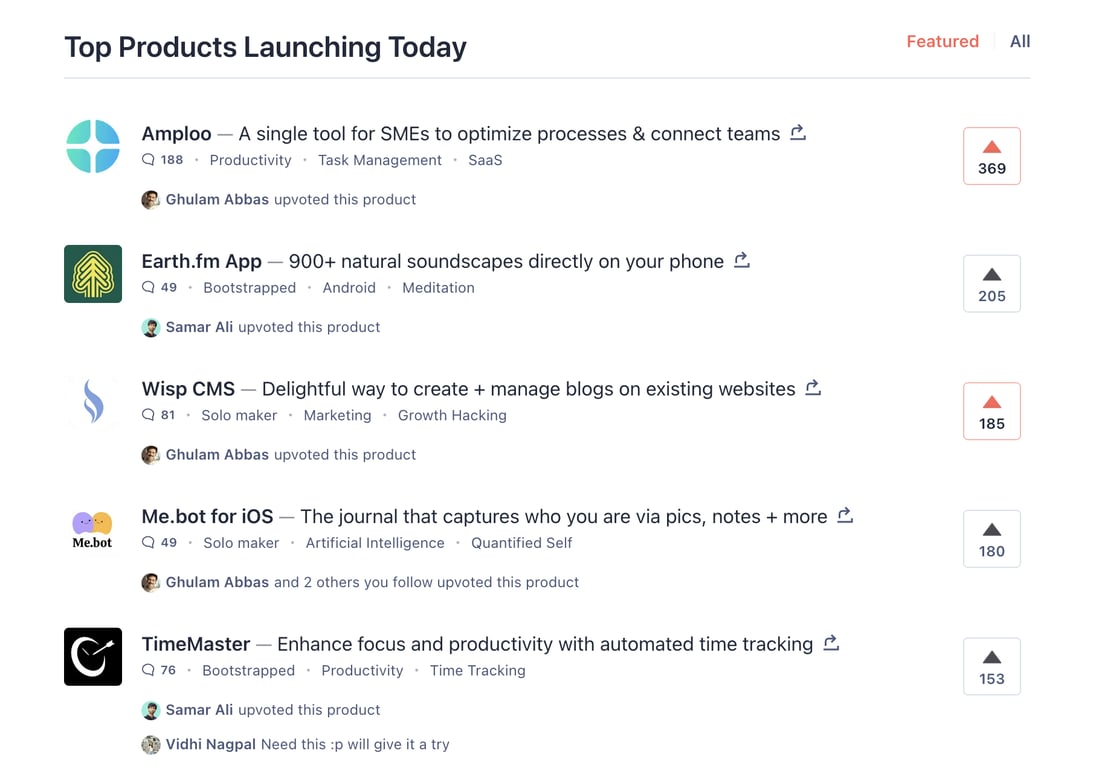Switch to the Featured tab
The height and width of the screenshot is (768, 1096).
[942, 41]
